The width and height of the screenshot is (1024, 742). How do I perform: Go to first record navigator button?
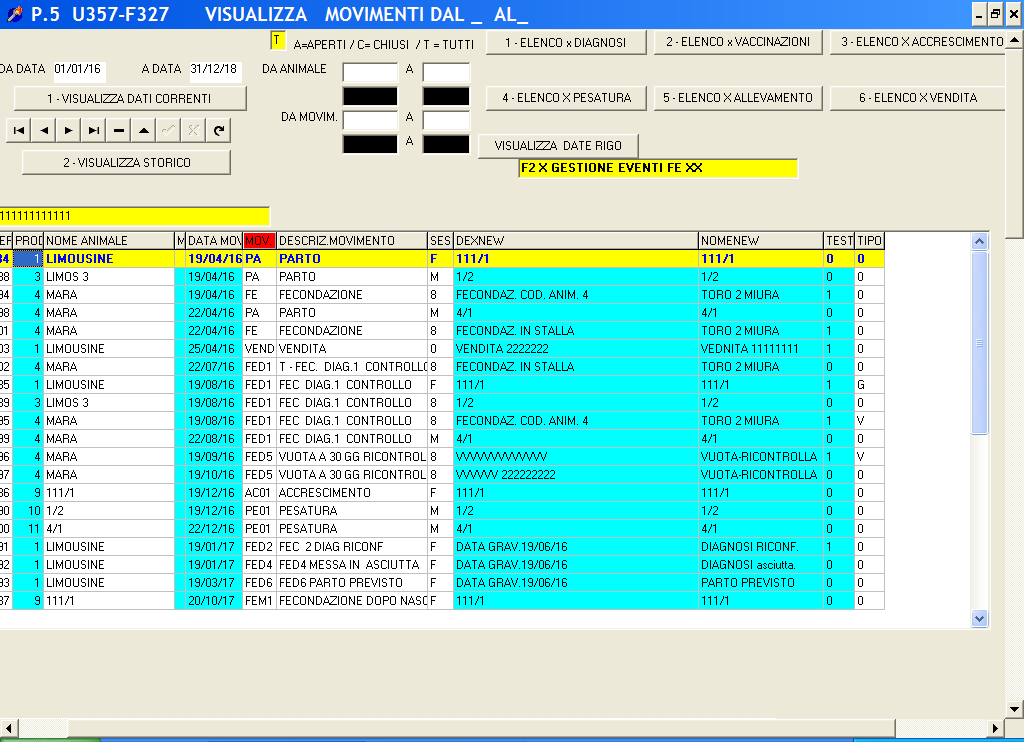point(19,131)
